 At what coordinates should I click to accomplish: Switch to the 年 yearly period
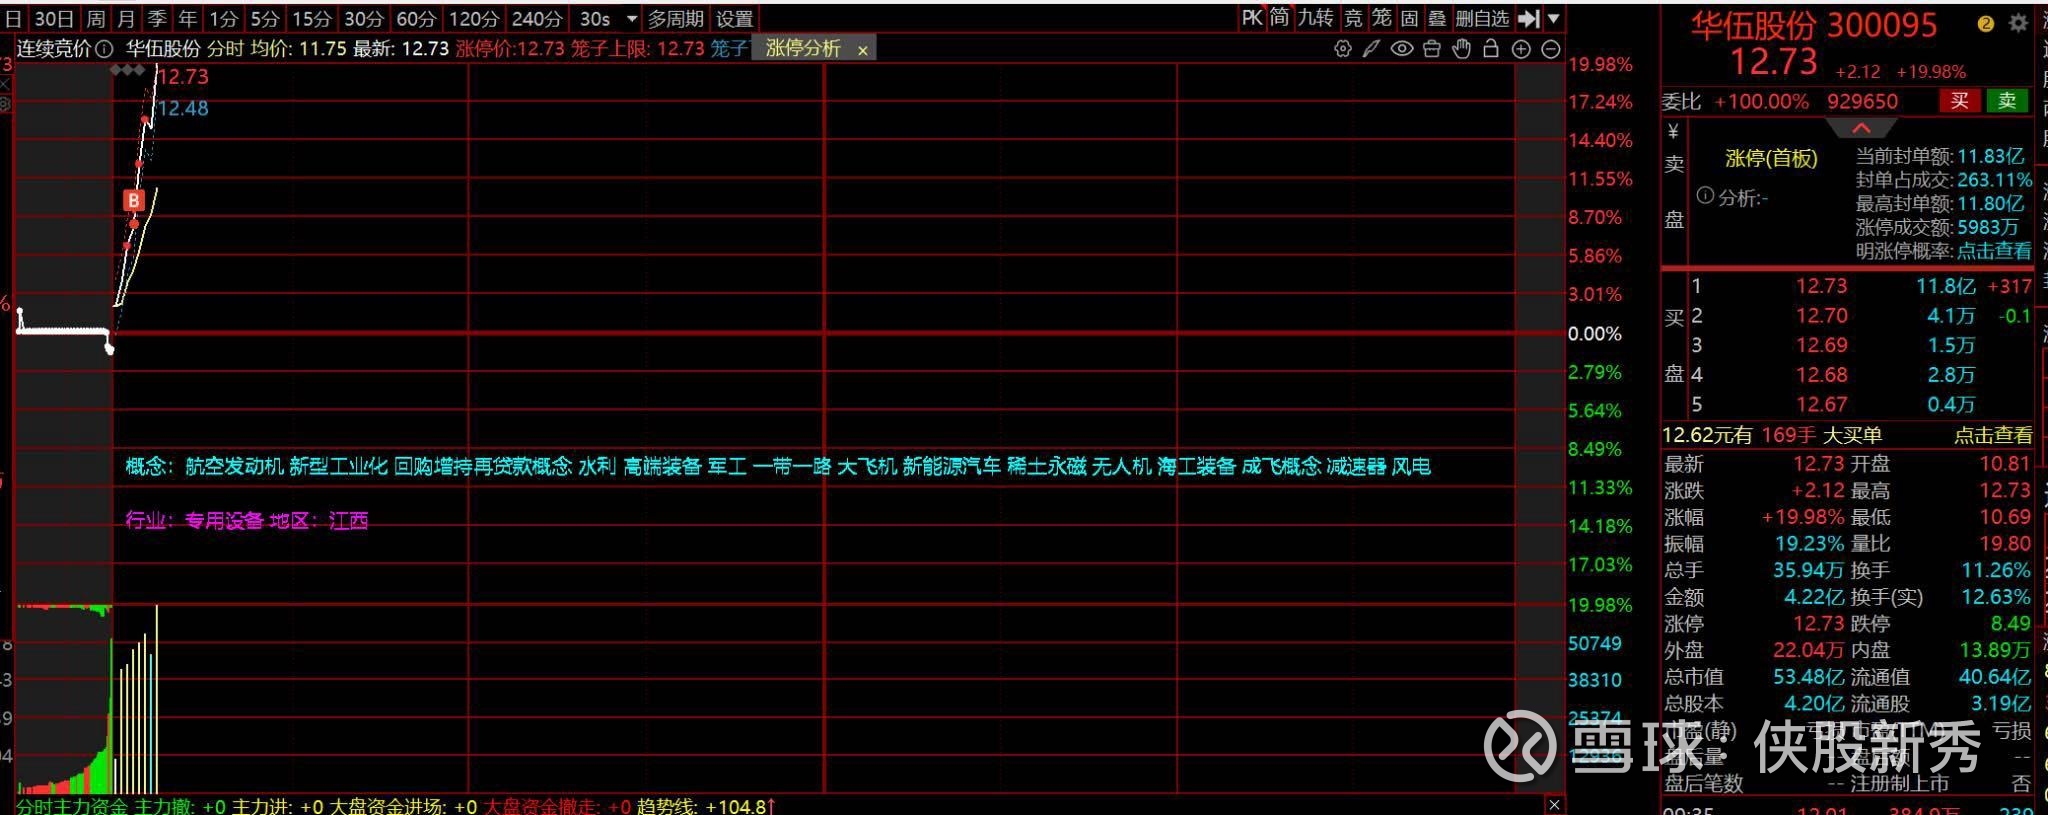click(x=188, y=19)
